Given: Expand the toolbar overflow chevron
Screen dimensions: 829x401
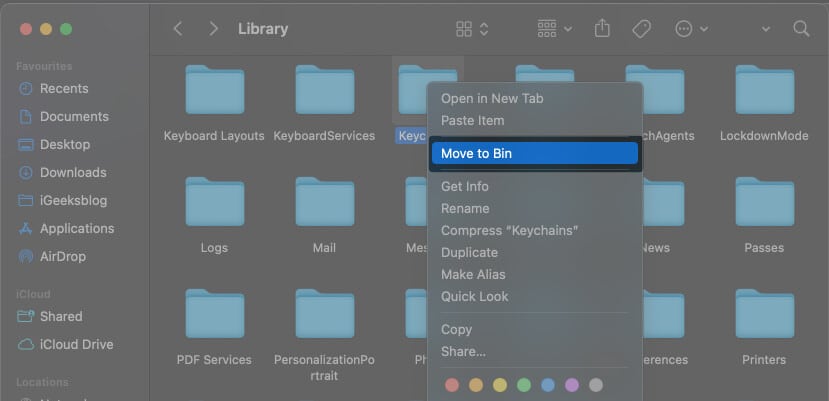Looking at the screenshot, I should [x=766, y=29].
